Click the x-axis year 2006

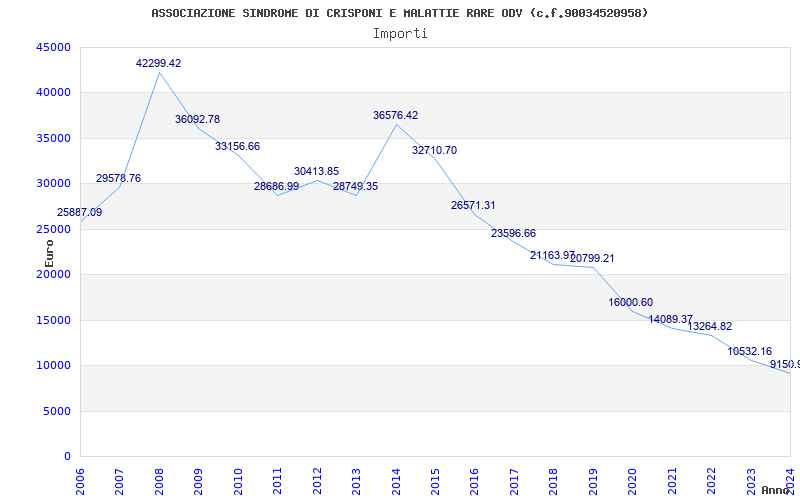80,481
